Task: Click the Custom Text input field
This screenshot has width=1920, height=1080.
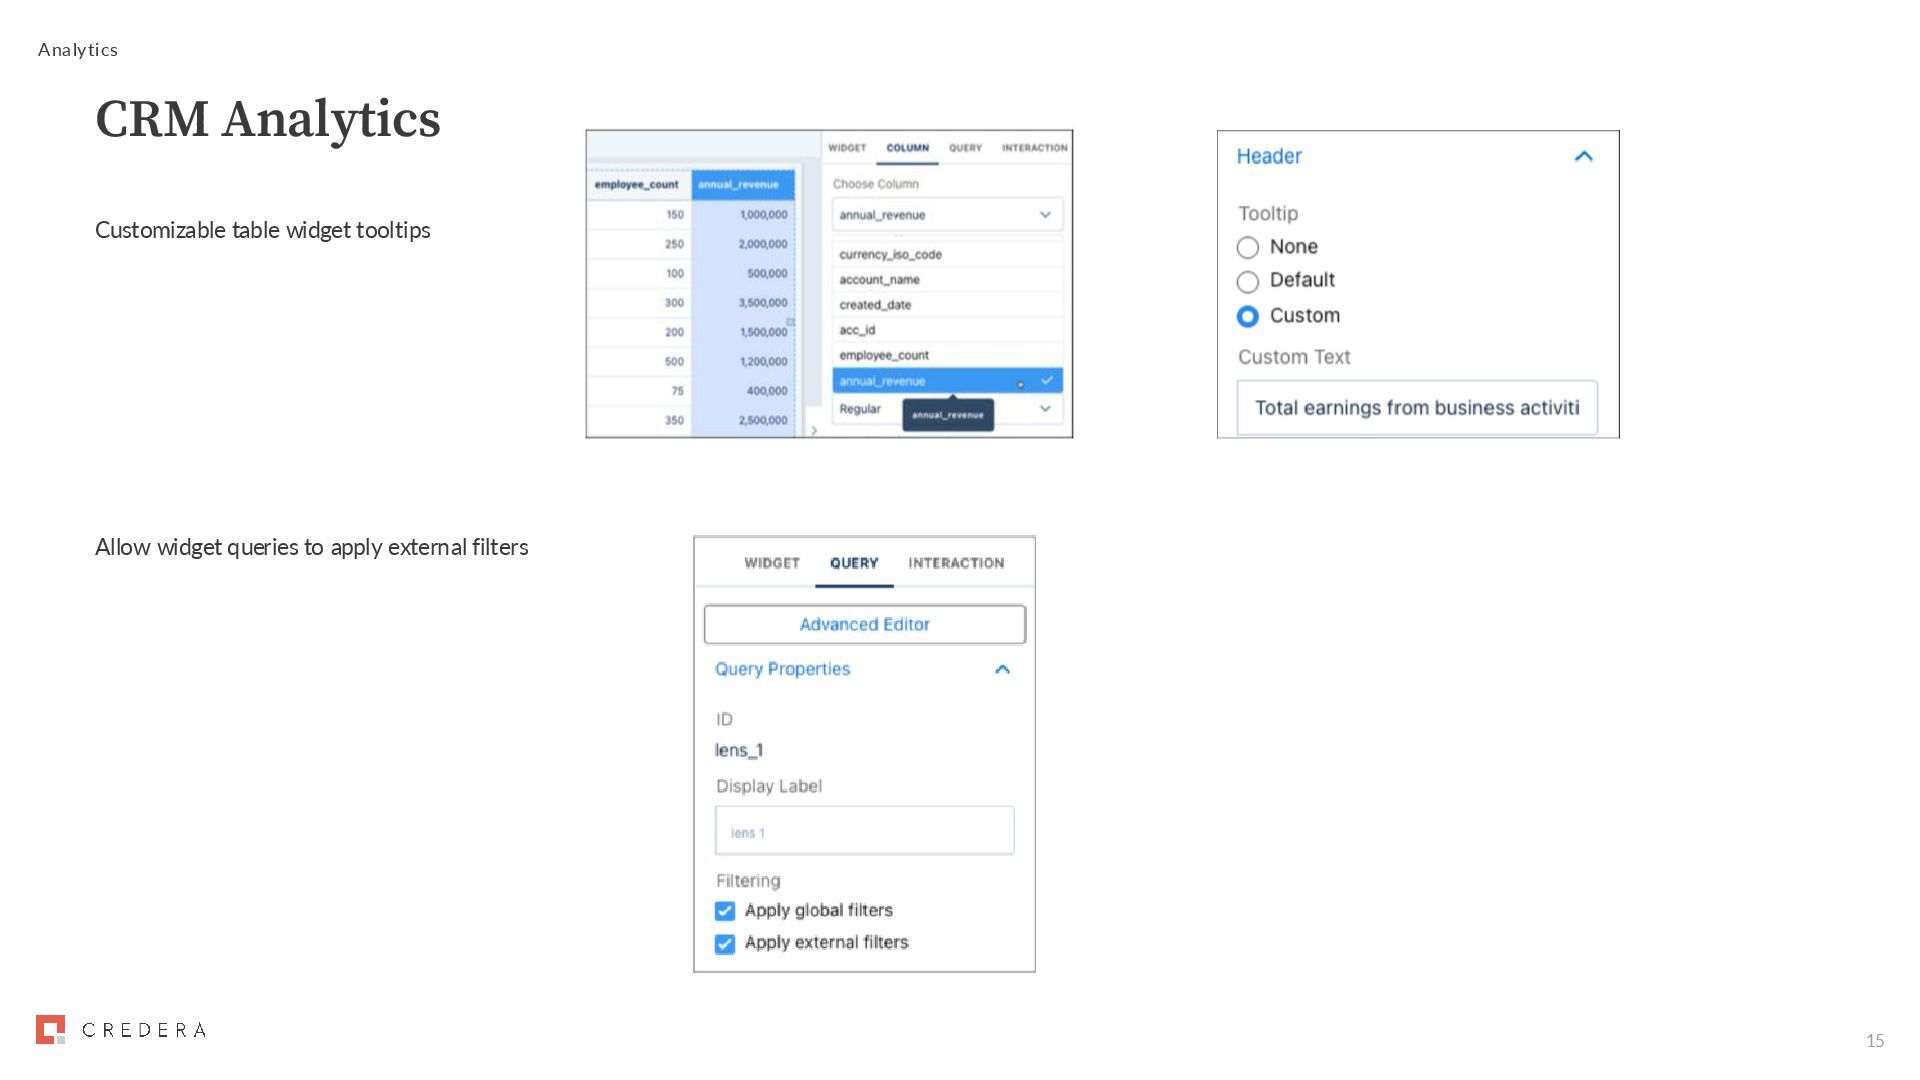Action: coord(1416,408)
